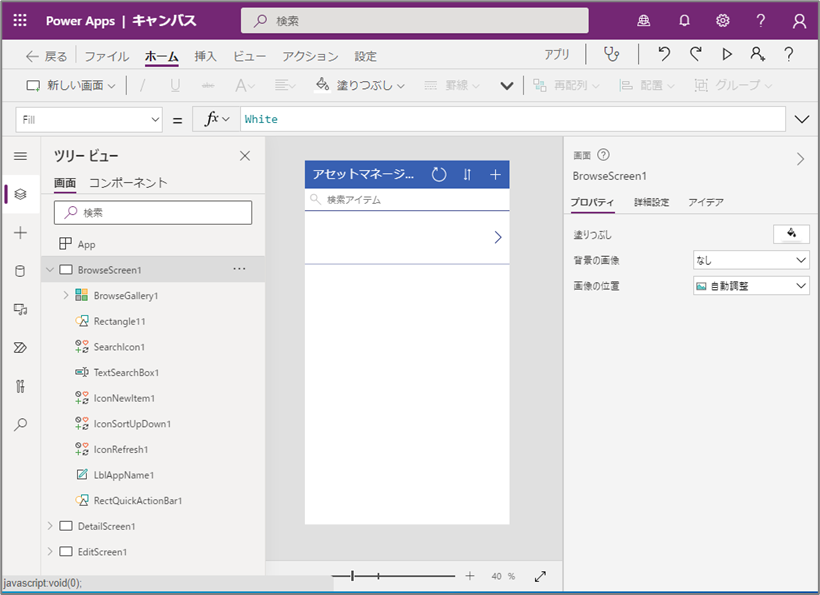Switch to the 挿入 menu tab

pos(205,56)
